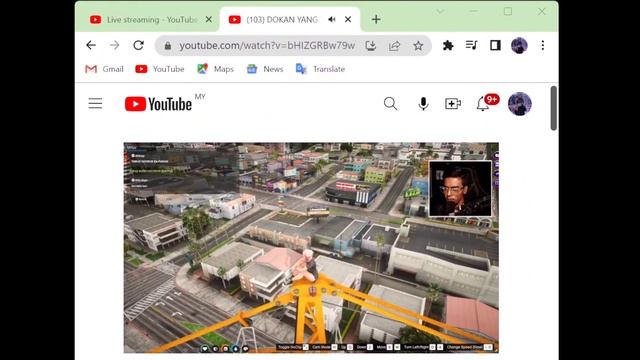Toggle Chrome side panel
Screen dimensions: 640x360
pos(495,45)
